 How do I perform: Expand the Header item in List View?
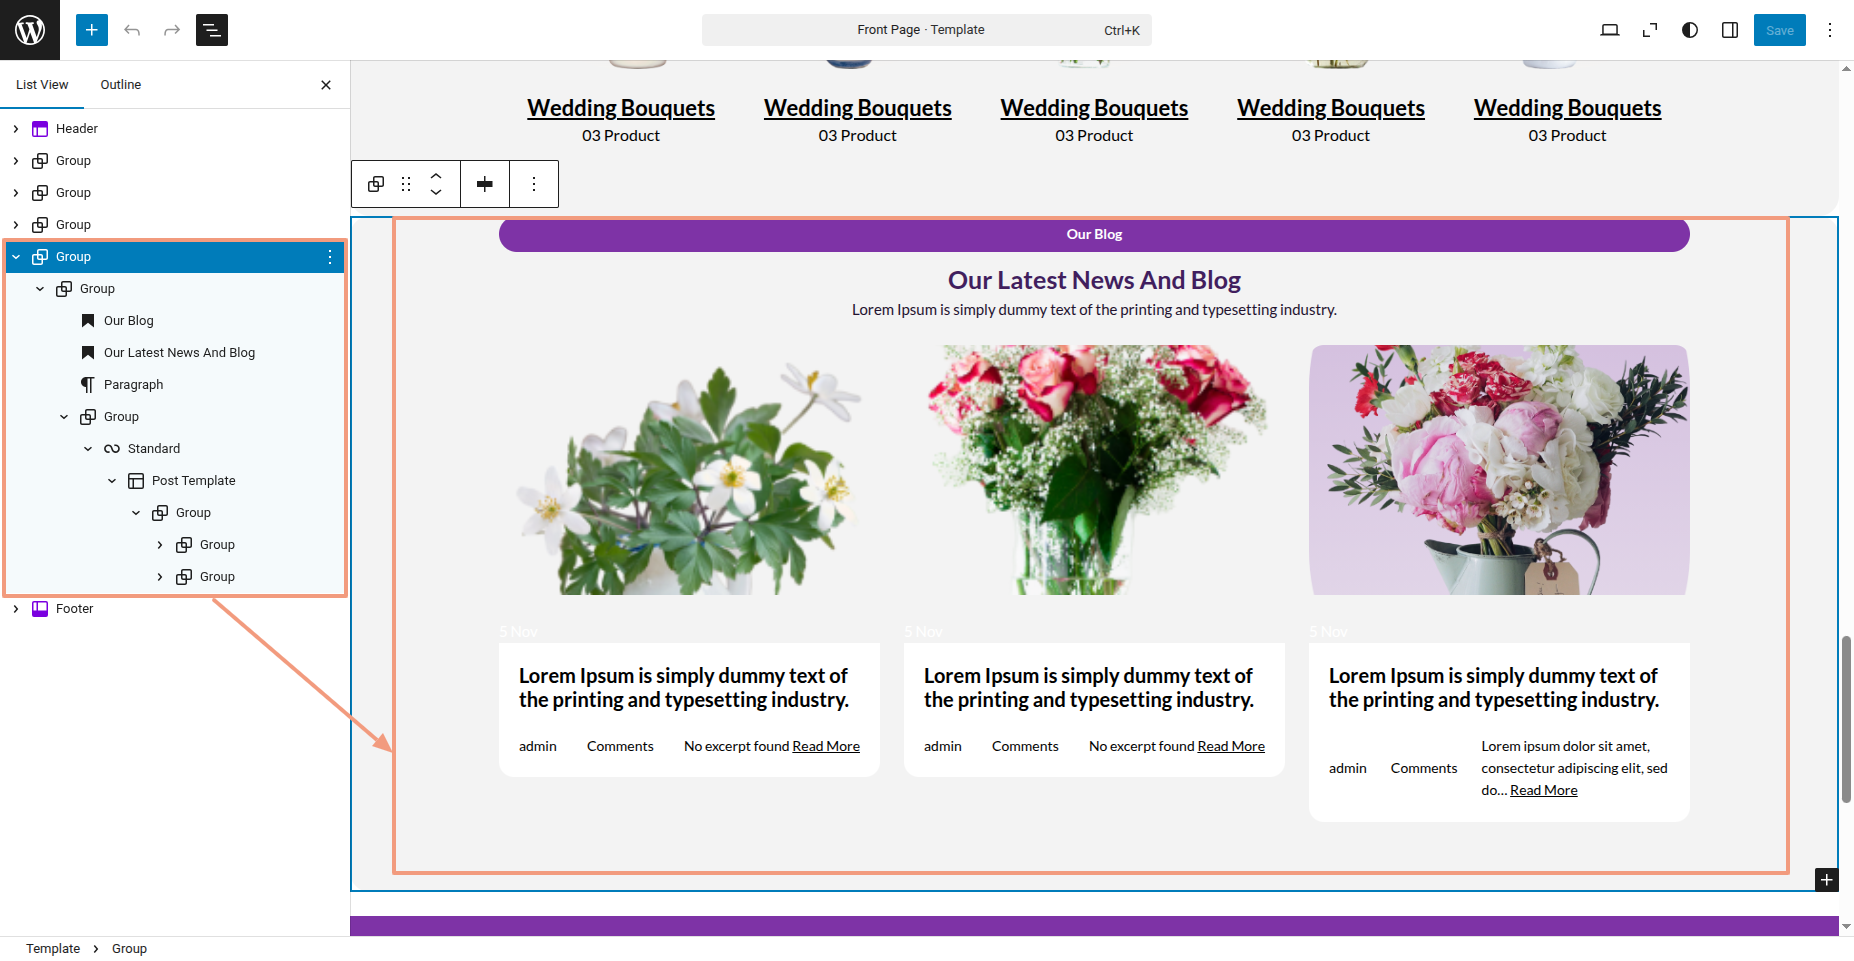pyautogui.click(x=16, y=129)
